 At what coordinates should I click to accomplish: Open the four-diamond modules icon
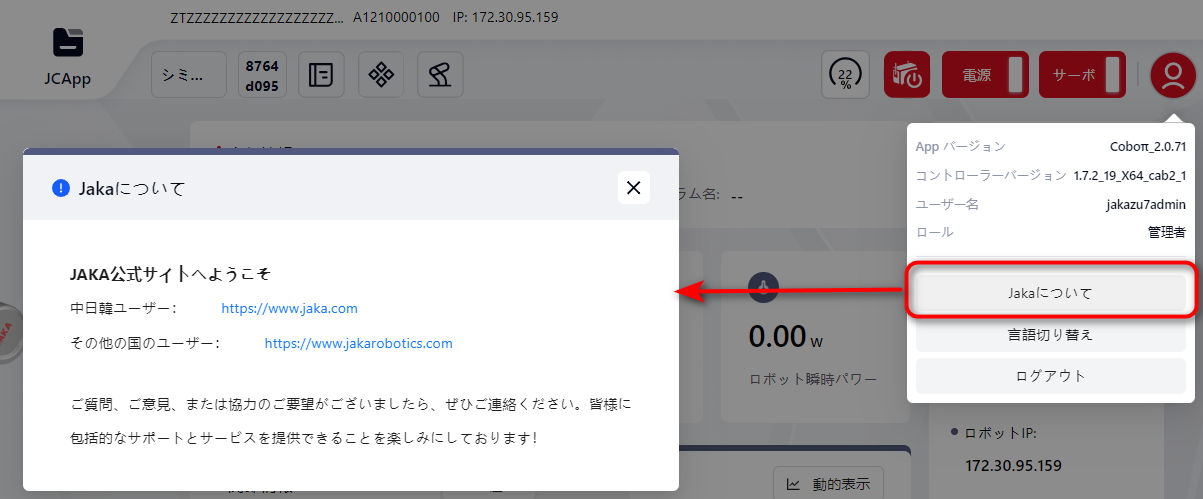(x=380, y=75)
